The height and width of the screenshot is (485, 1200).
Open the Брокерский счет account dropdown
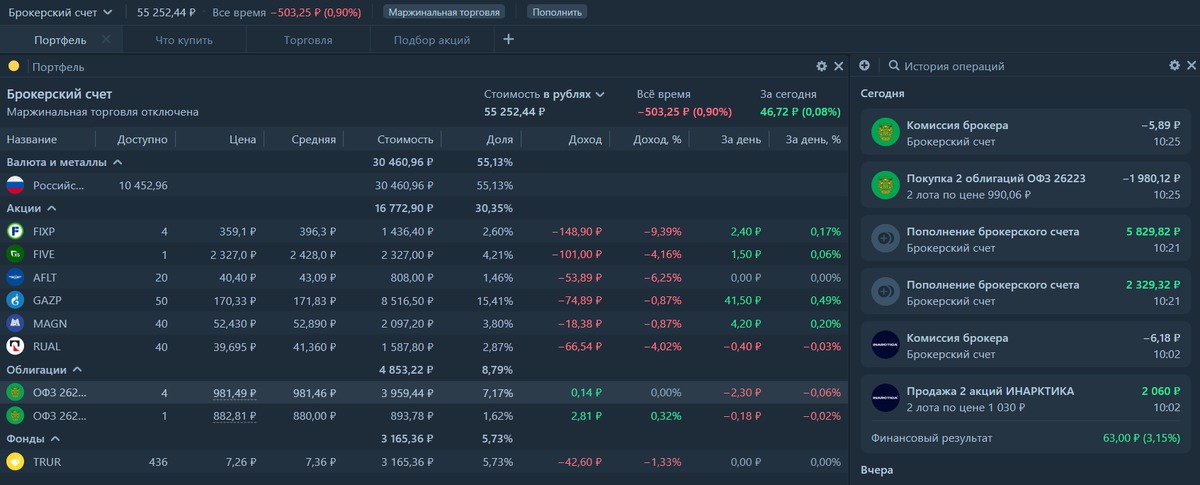tap(61, 12)
